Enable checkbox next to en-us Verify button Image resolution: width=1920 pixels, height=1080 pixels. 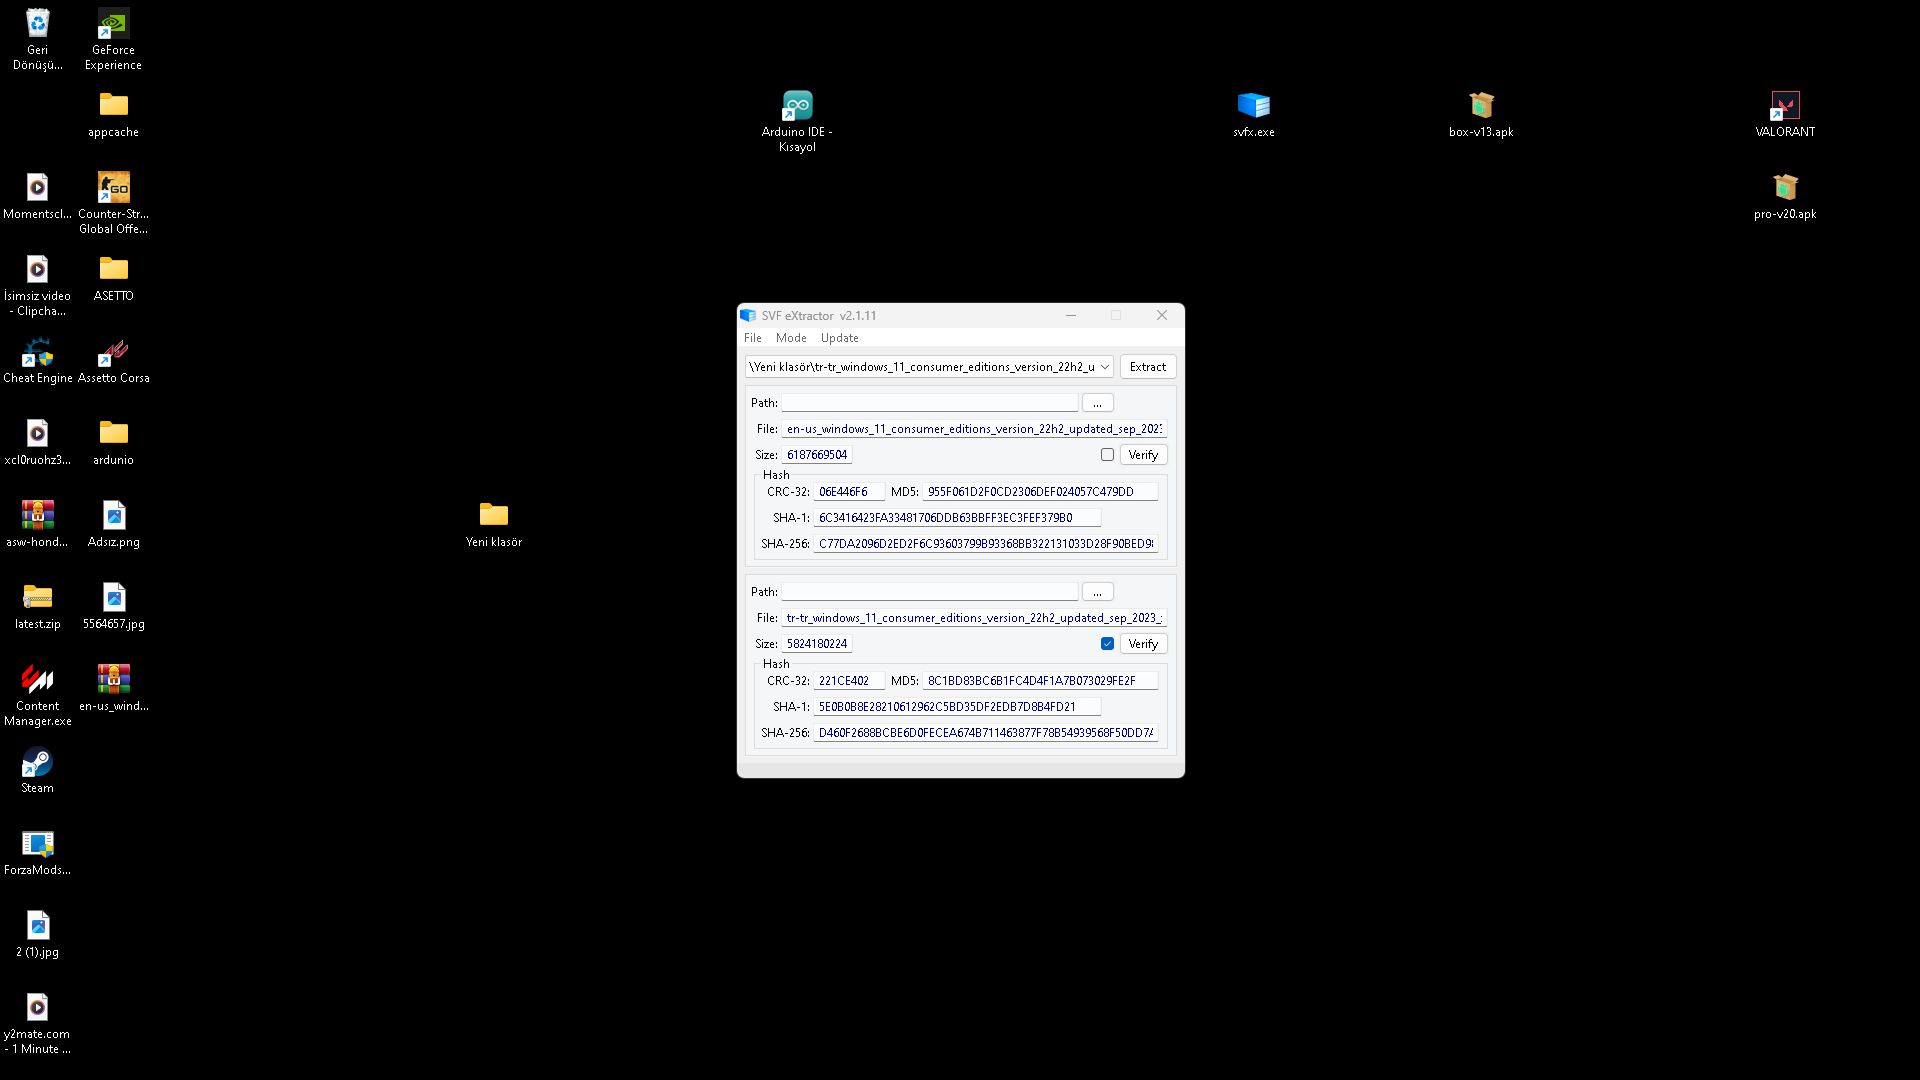(x=1107, y=455)
